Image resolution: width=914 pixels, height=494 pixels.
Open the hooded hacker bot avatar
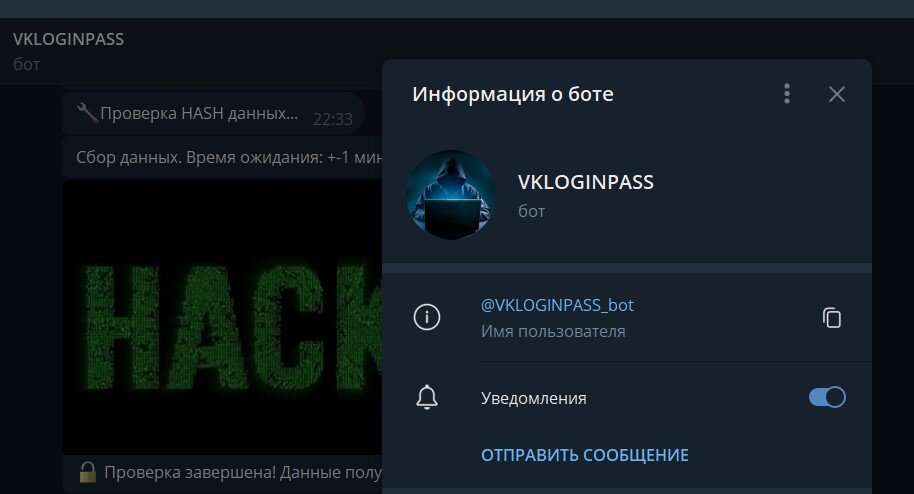451,195
